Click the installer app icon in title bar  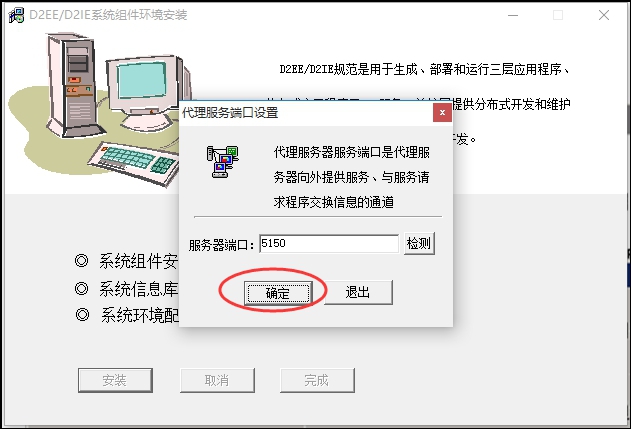pyautogui.click(x=16, y=15)
